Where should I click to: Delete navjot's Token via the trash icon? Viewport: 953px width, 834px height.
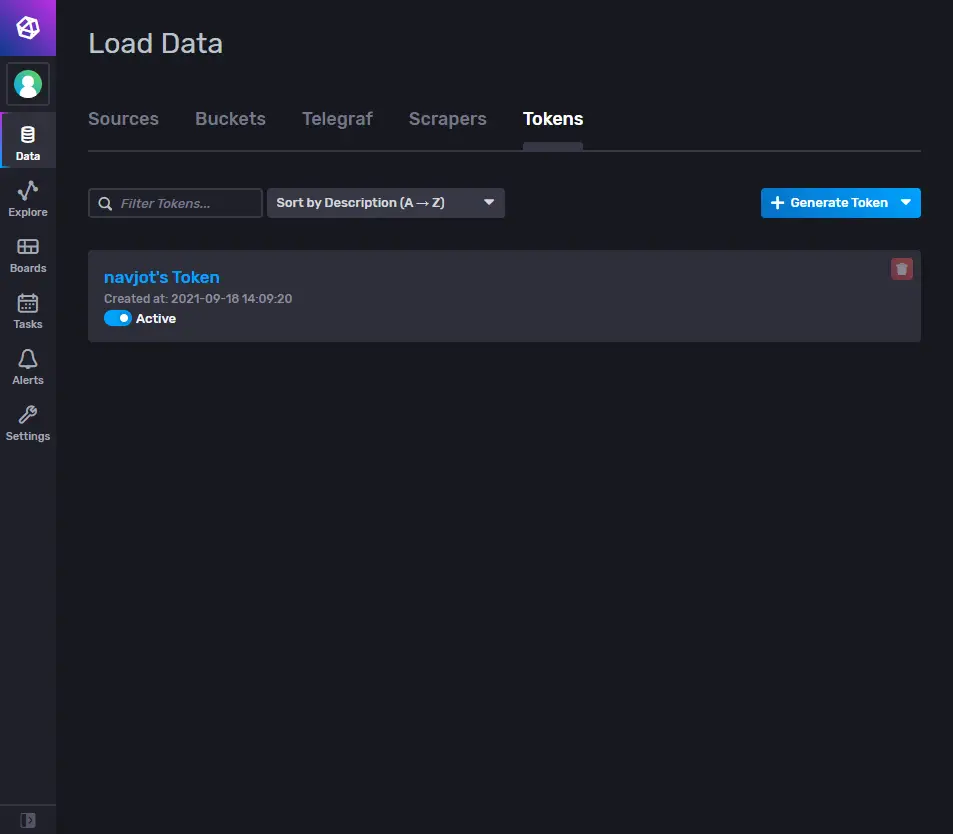click(903, 268)
